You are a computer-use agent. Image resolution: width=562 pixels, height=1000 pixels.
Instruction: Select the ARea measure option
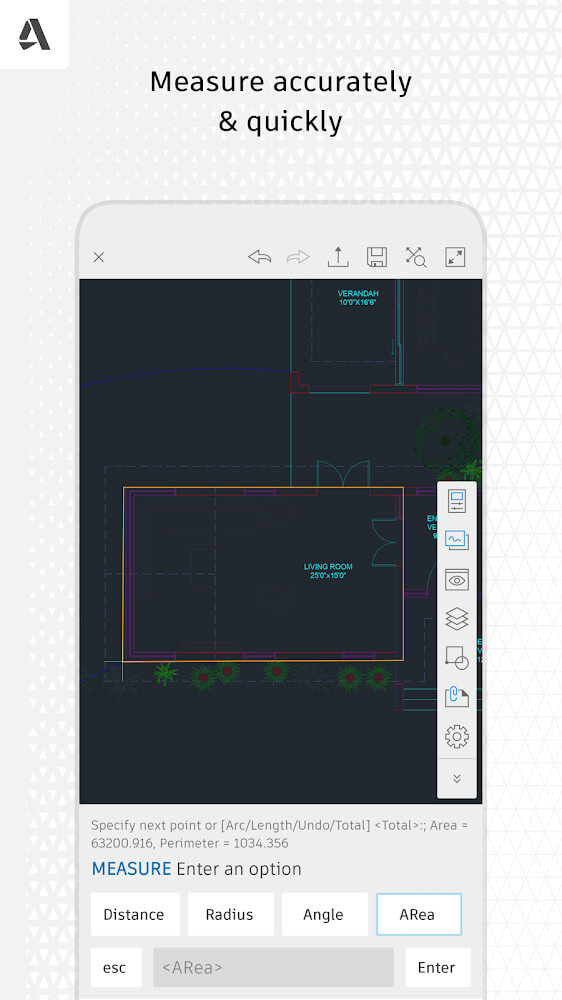click(x=418, y=915)
